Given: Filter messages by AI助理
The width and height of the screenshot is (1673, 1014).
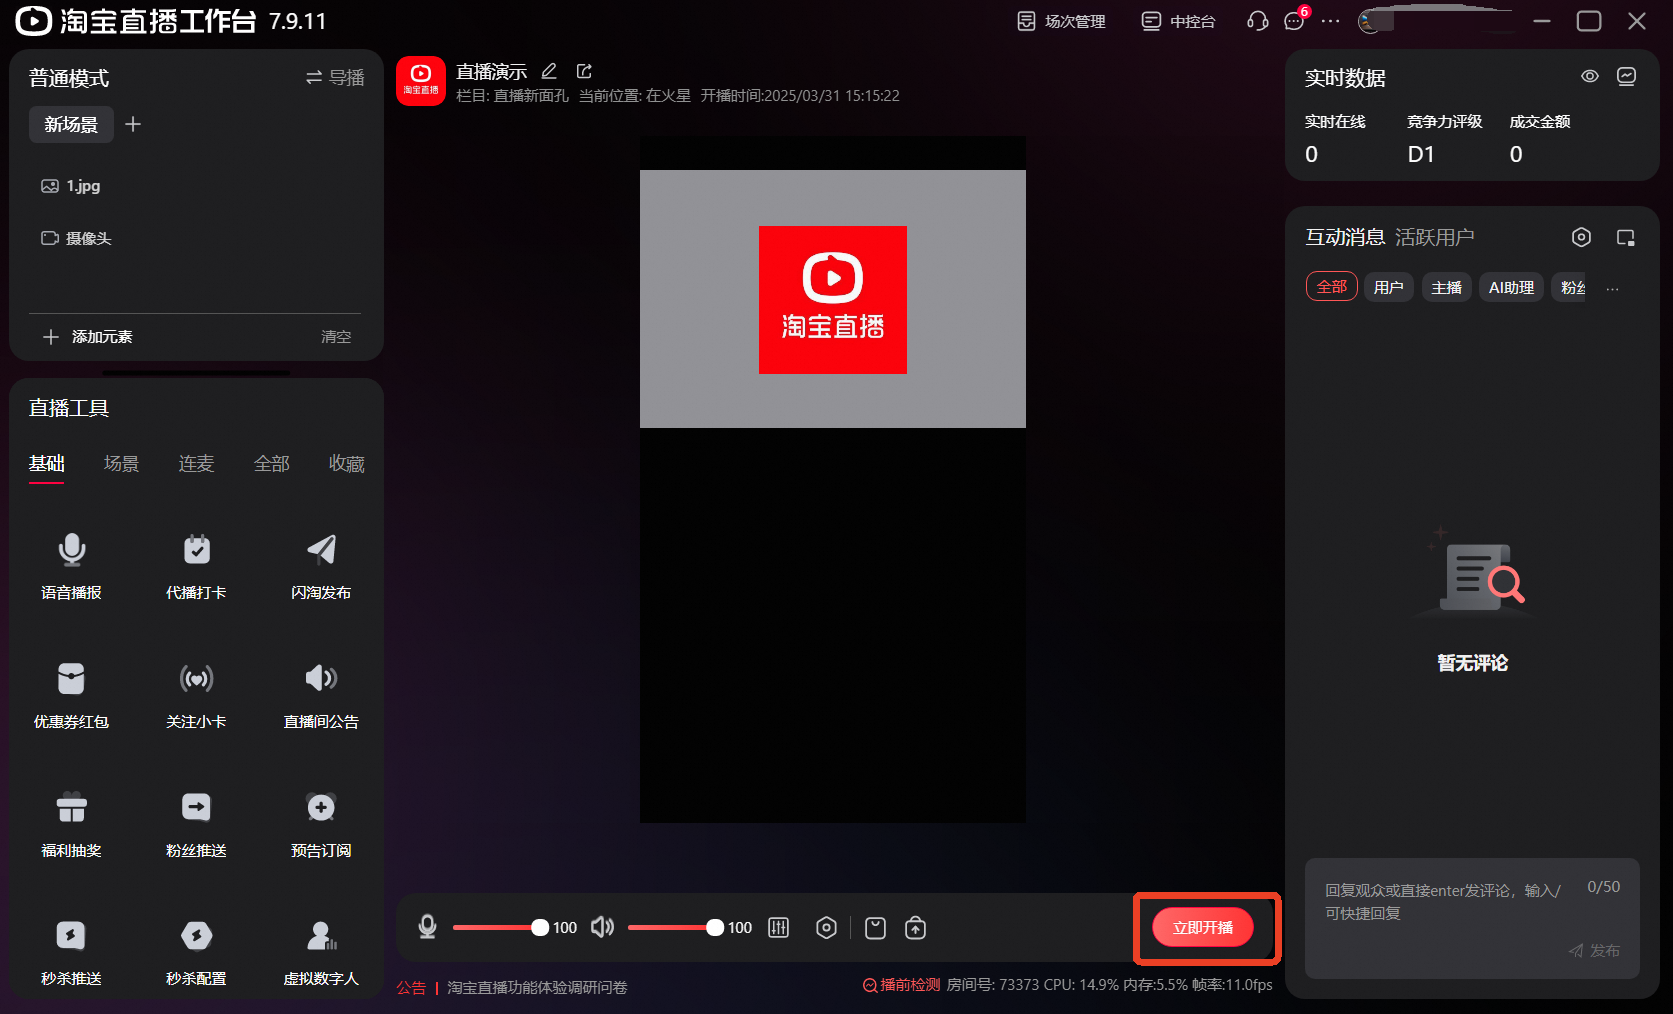Looking at the screenshot, I should coord(1511,287).
